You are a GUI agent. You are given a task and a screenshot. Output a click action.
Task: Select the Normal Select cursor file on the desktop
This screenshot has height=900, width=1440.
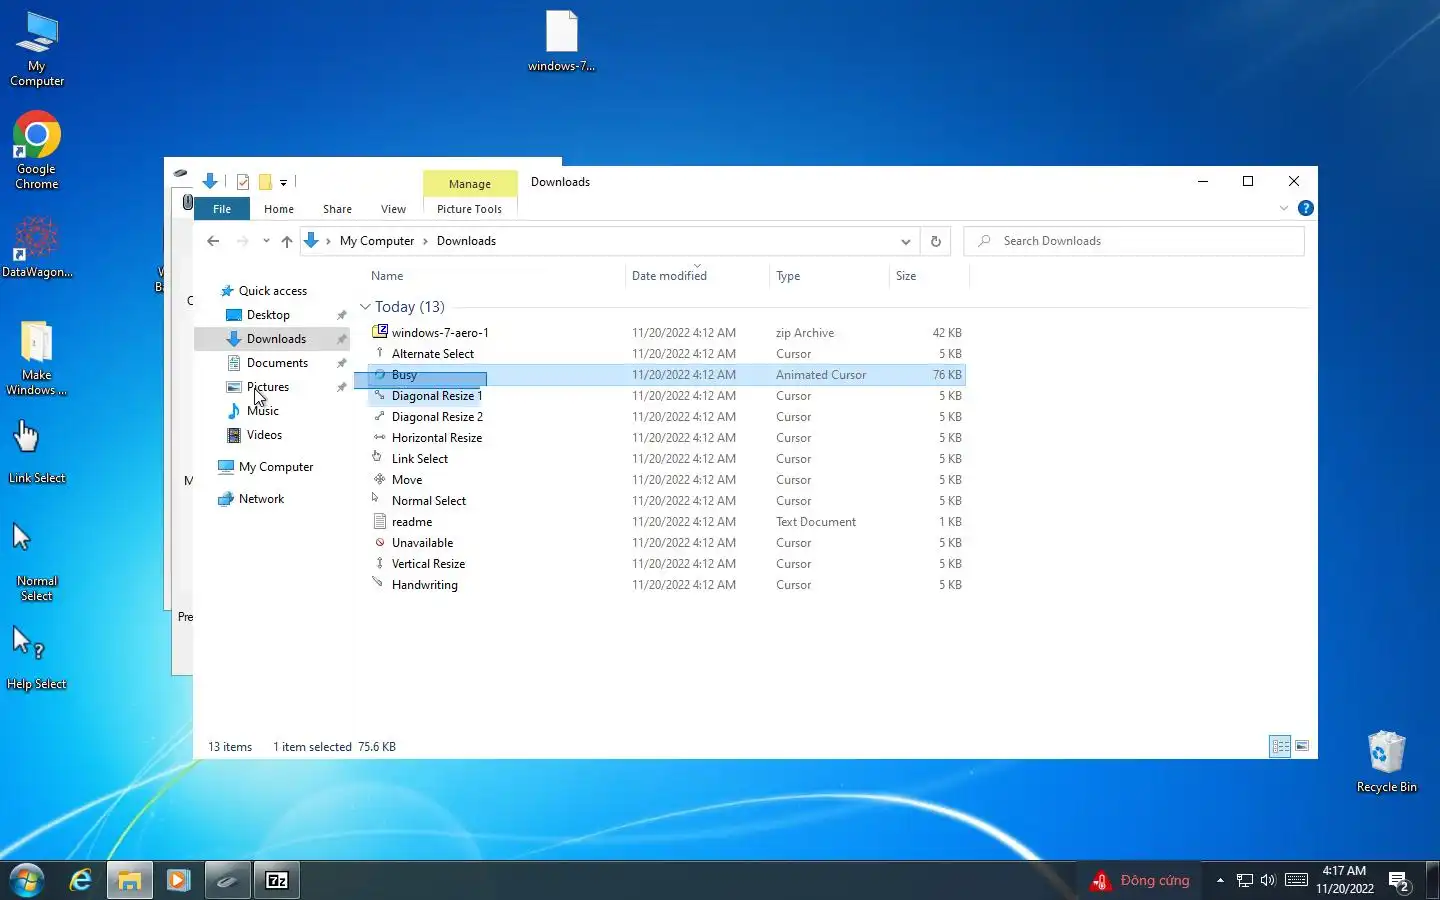click(x=37, y=562)
